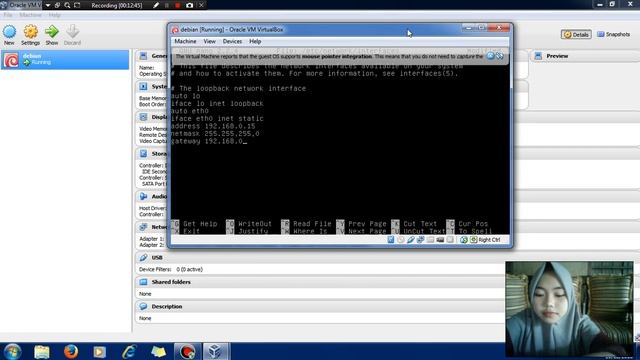640x360 pixels.
Task: Click the System section header icon
Action: click(x=143, y=87)
